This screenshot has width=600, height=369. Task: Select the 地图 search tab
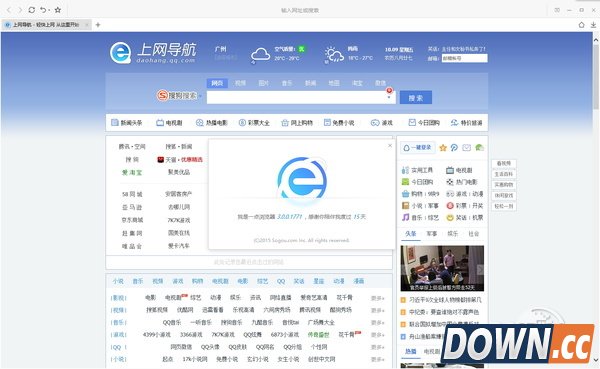pyautogui.click(x=334, y=83)
